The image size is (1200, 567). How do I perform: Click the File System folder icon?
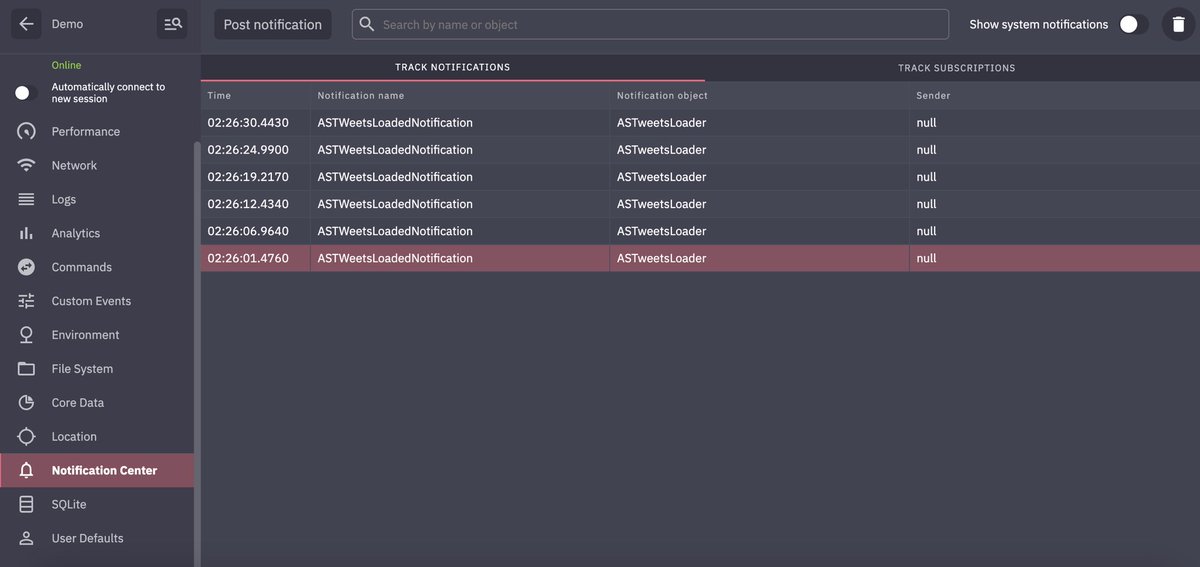27,369
